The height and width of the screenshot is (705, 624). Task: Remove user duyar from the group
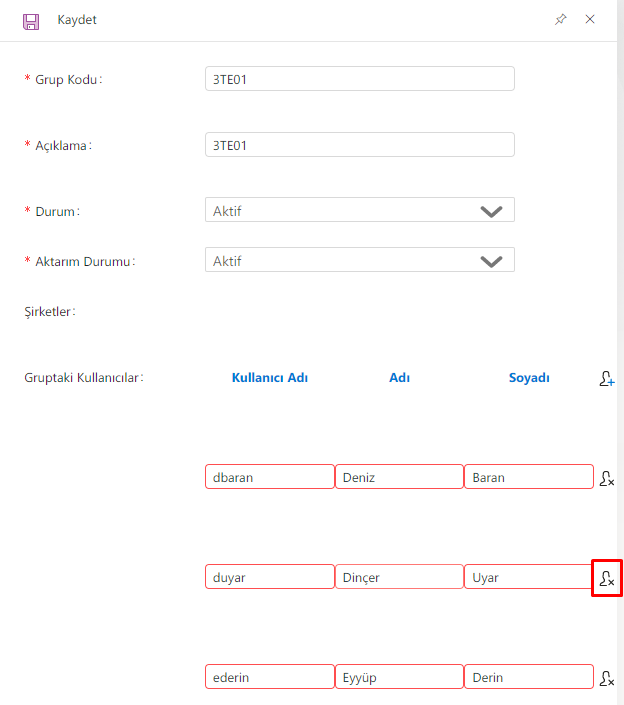[607, 578]
